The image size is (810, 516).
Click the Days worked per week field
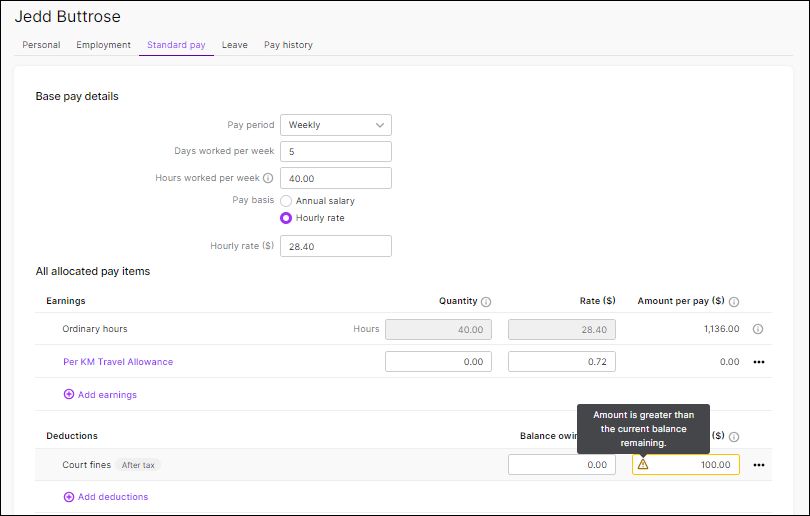tap(335, 152)
